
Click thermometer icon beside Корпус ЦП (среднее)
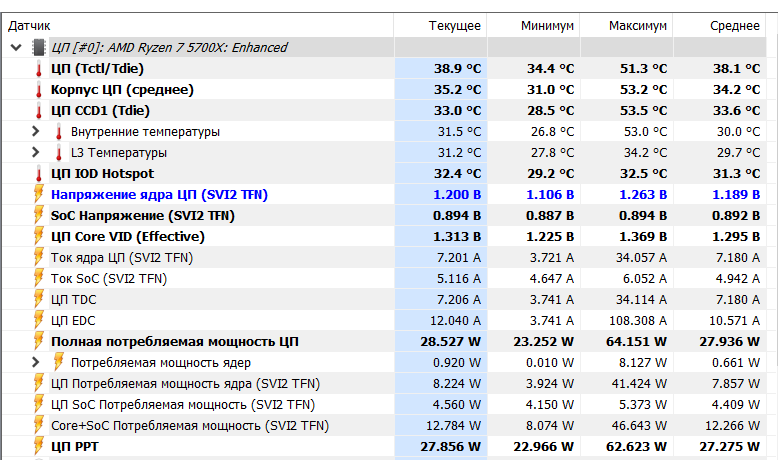(x=38, y=89)
